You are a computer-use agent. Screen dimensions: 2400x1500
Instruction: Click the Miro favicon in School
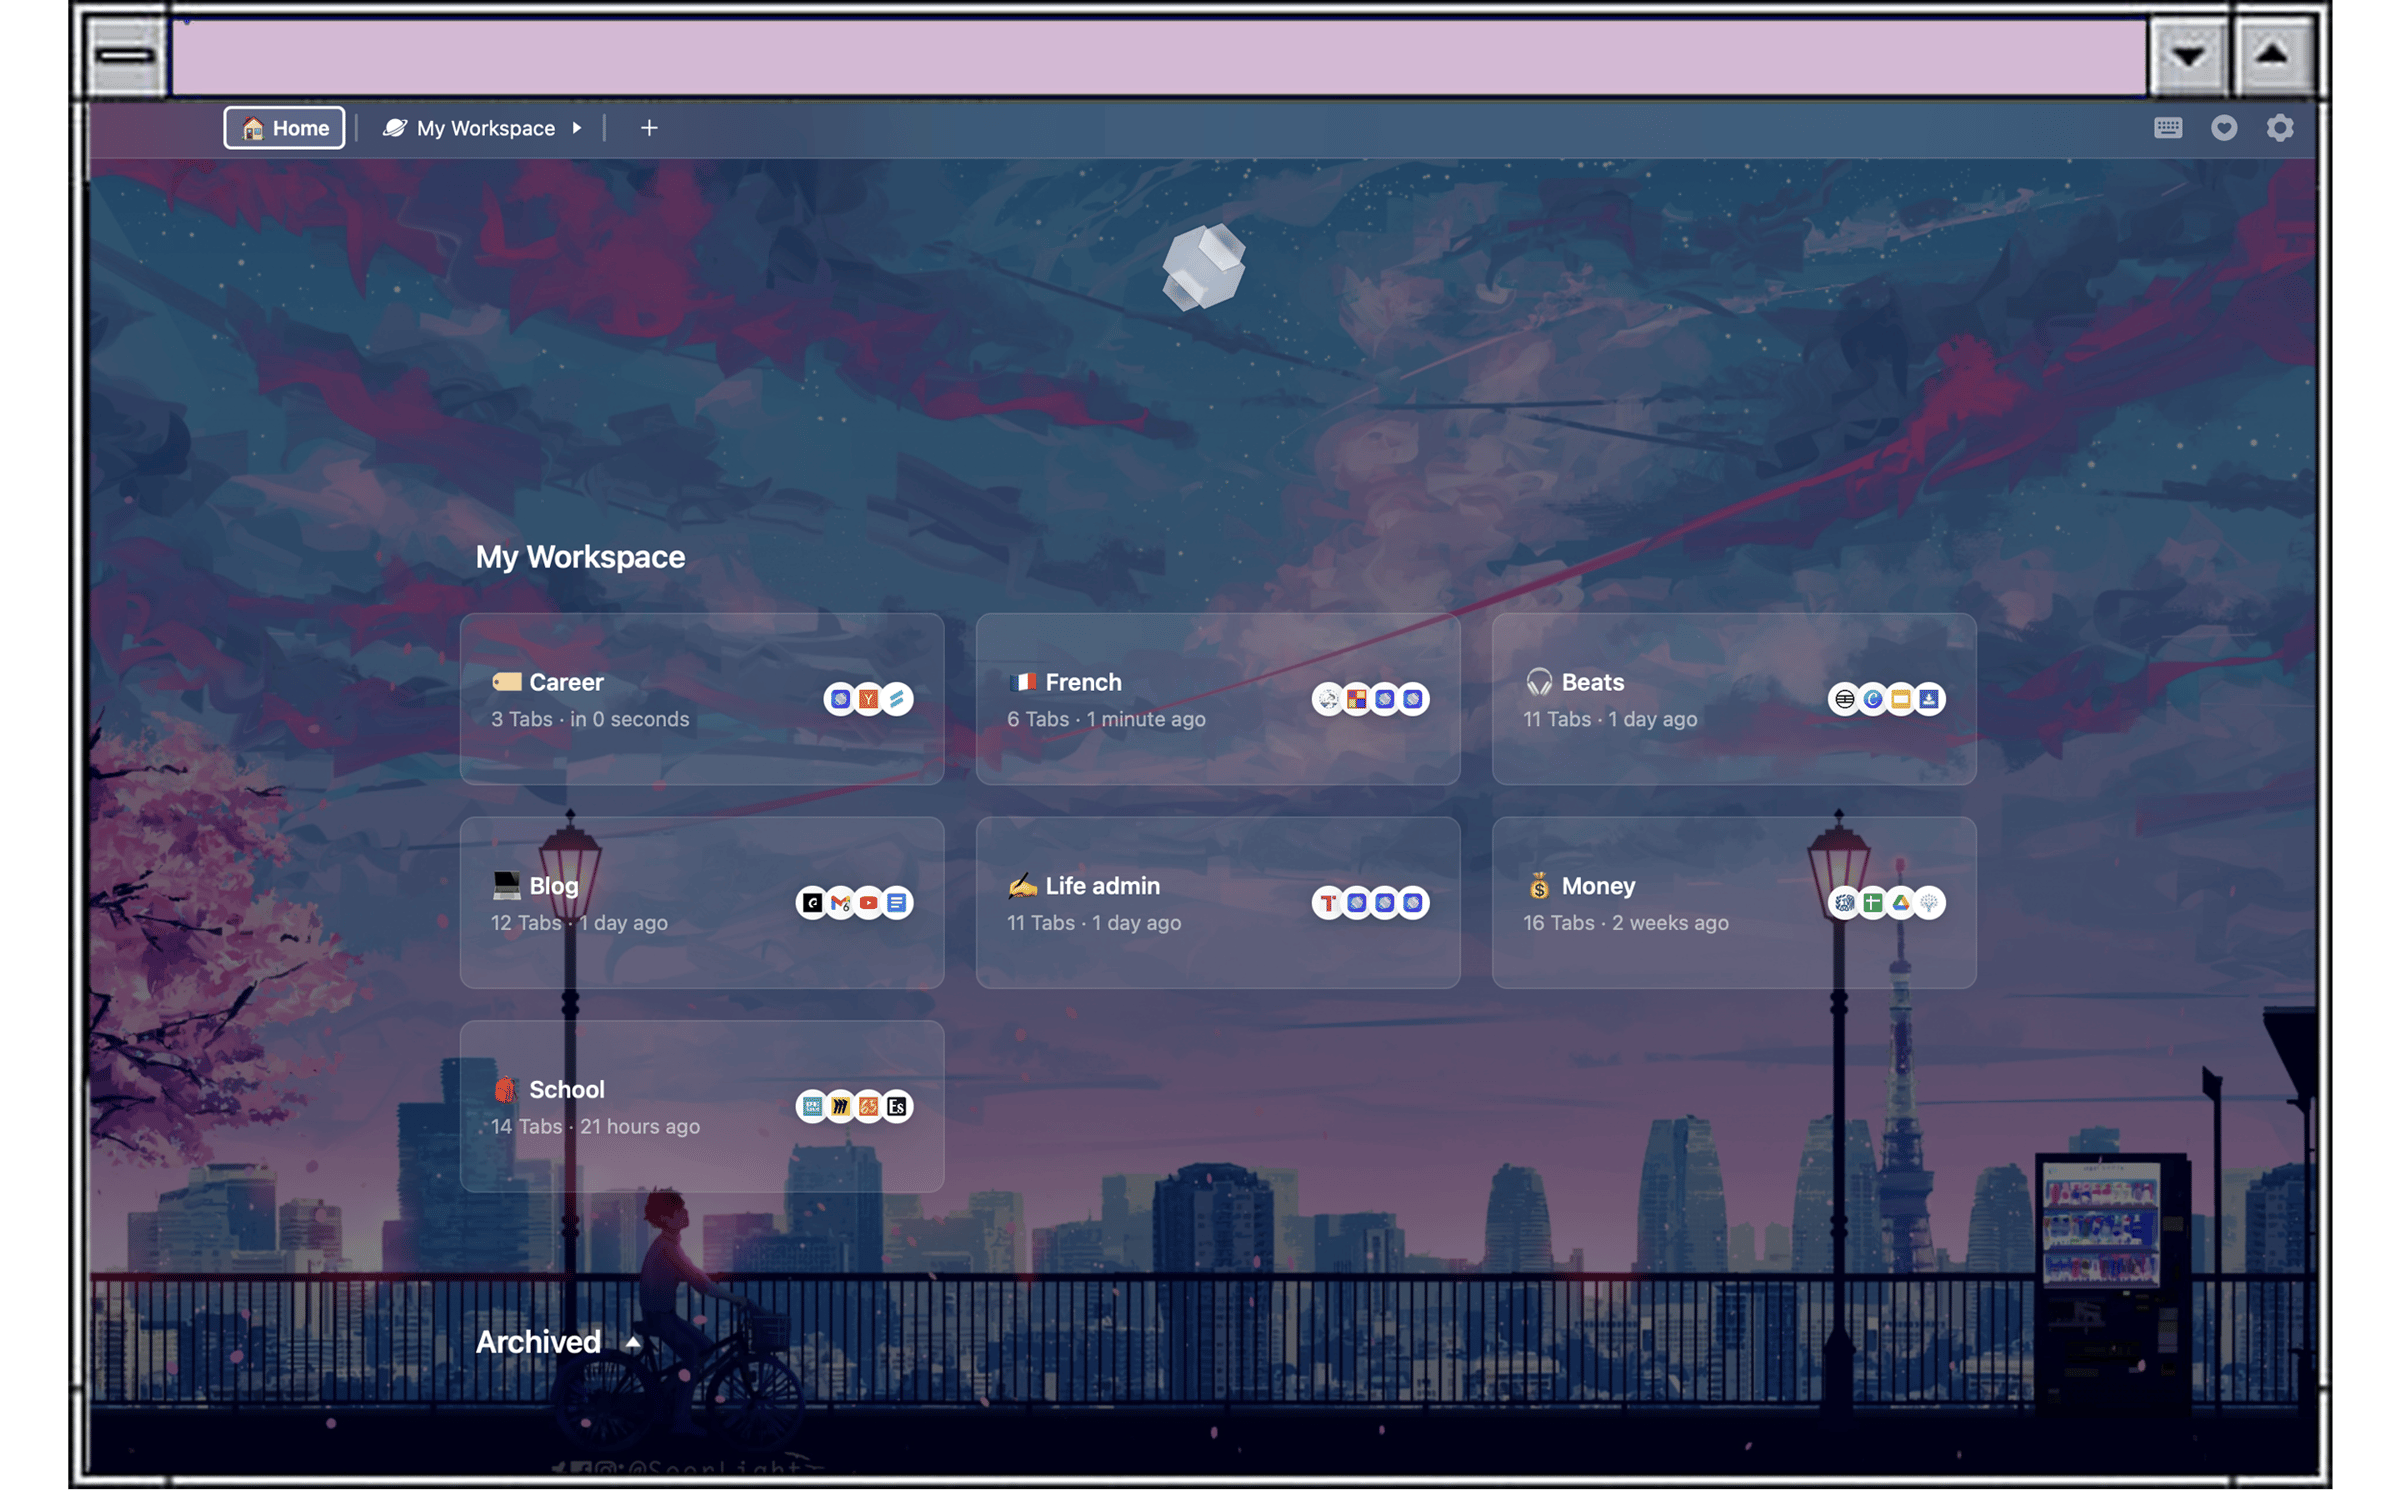tap(840, 1106)
